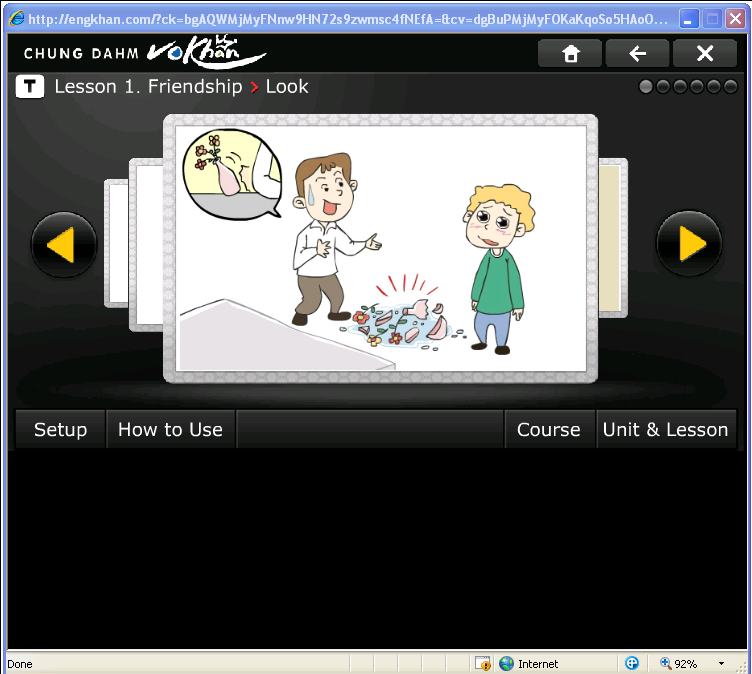This screenshot has height=674, width=752.
Task: Click the Internet Explorer page icon in title bar
Action: [x=16, y=19]
